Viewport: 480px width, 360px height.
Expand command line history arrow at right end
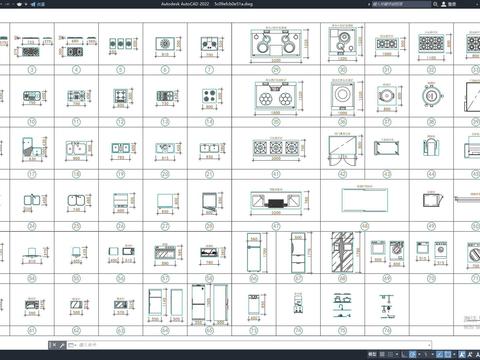point(429,345)
